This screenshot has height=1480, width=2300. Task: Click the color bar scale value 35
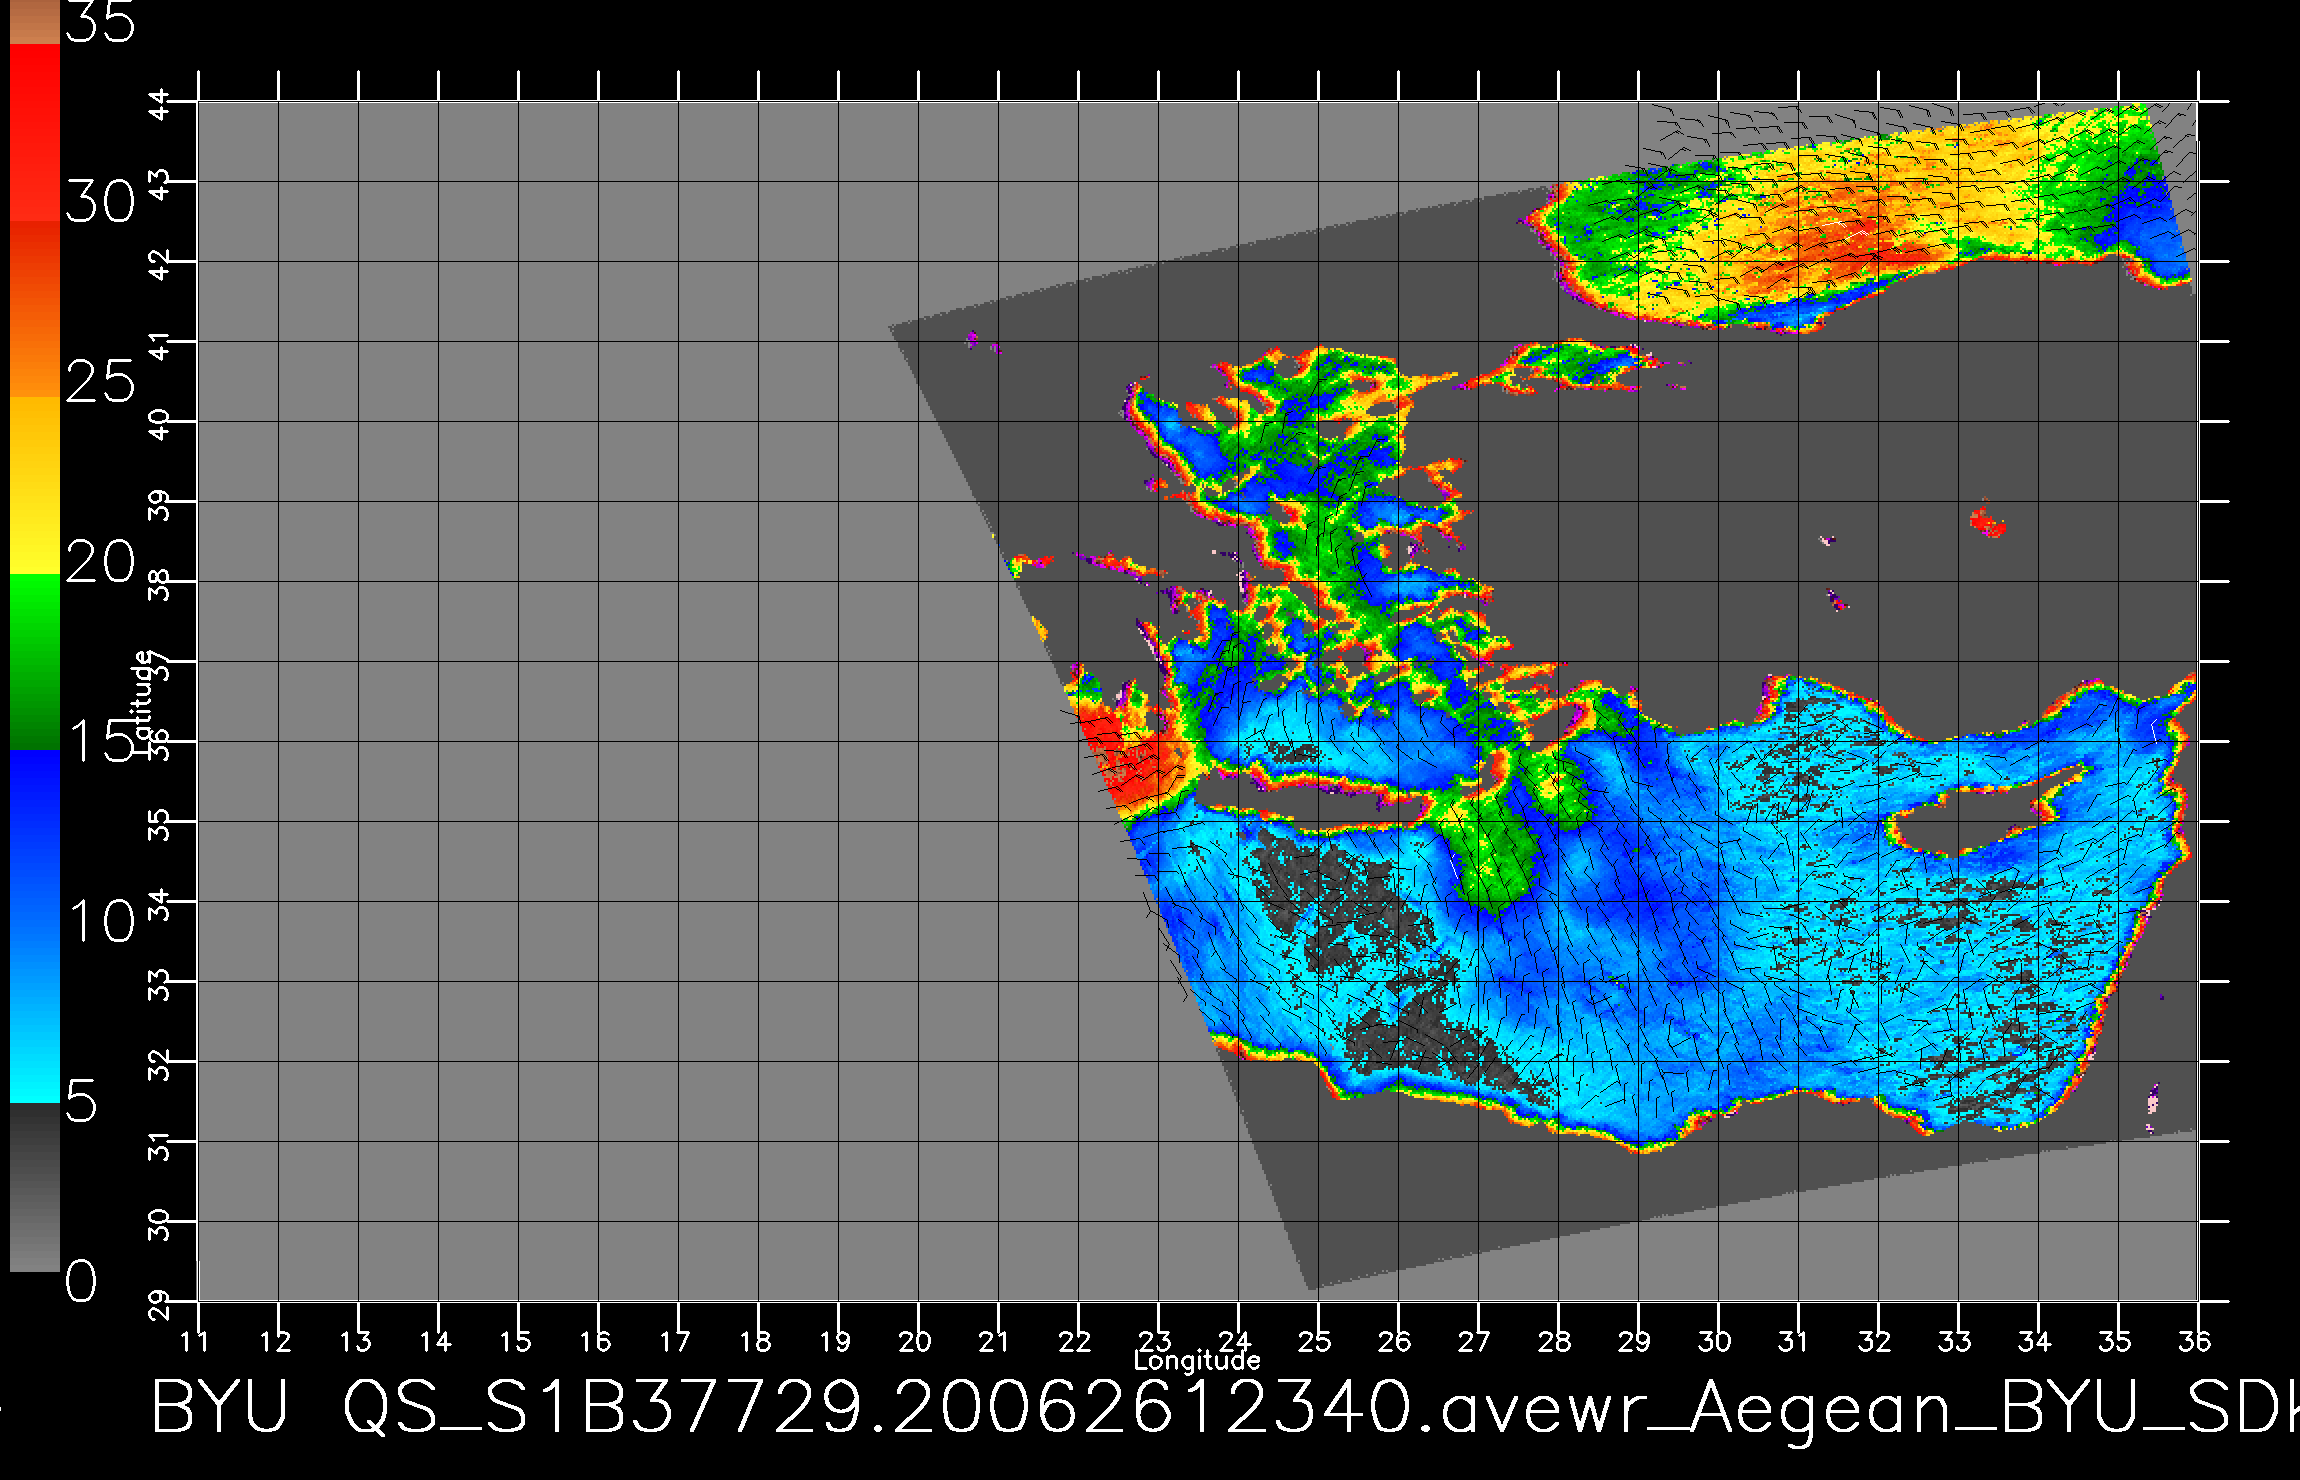[x=100, y=22]
